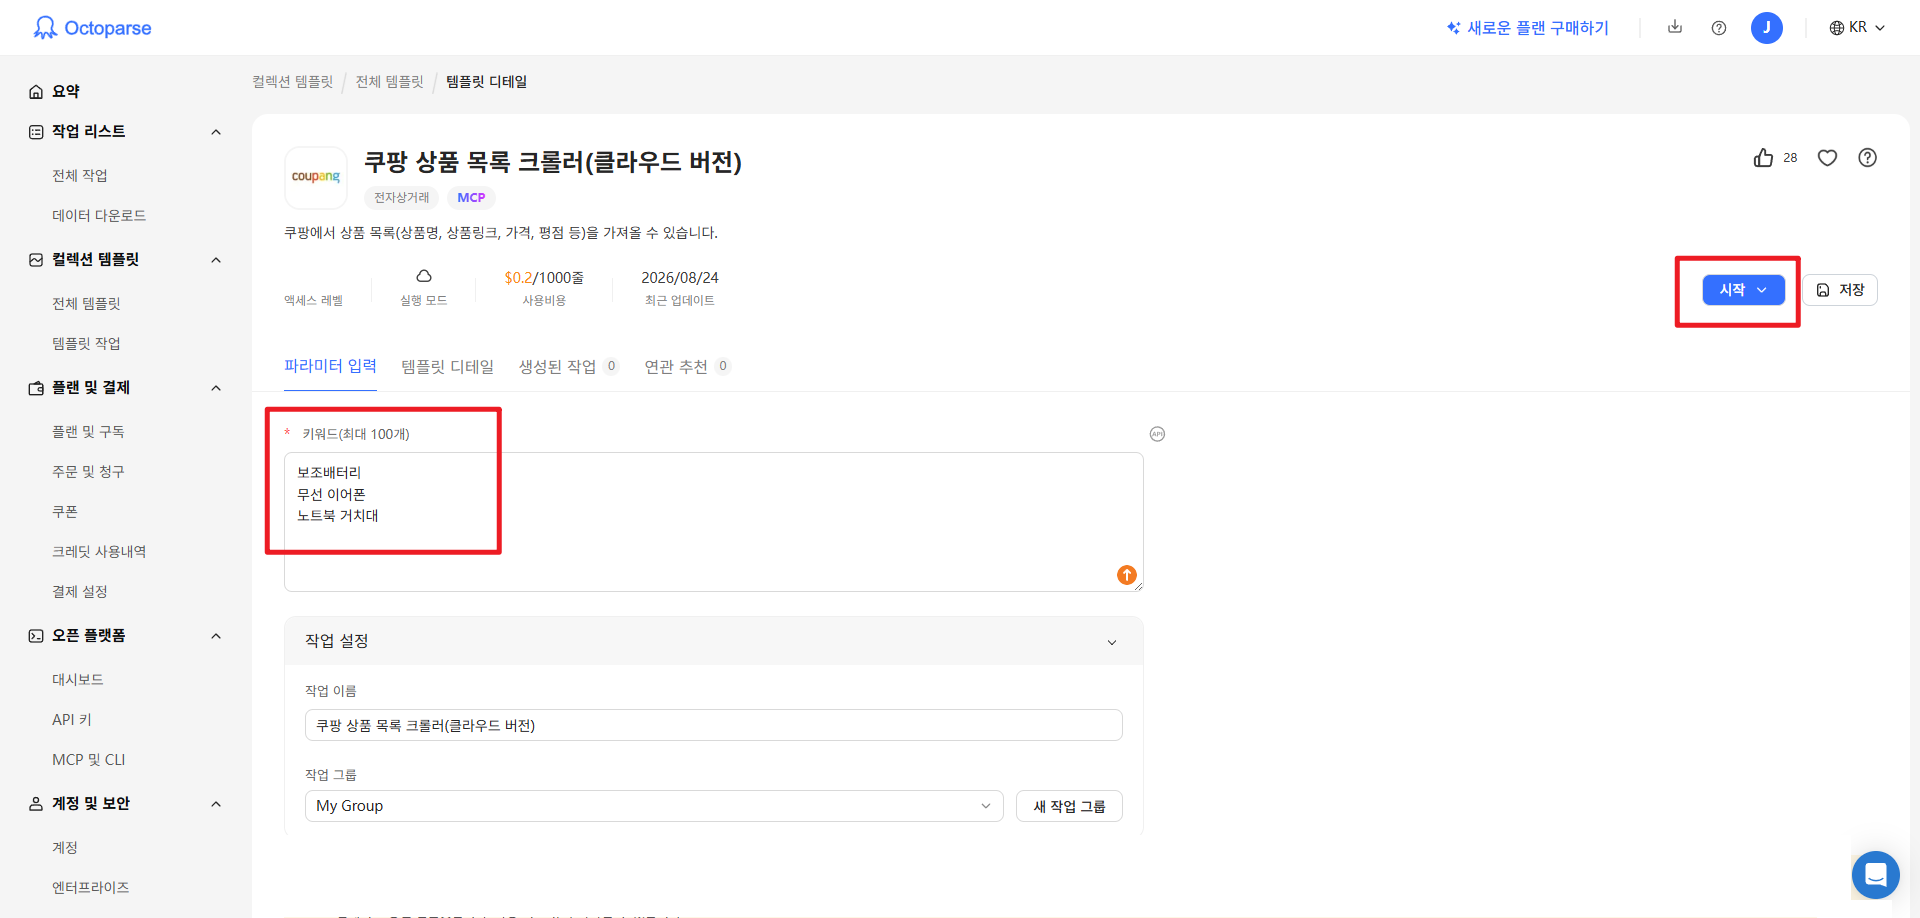Click the 새 작업 그룹 button
1920x918 pixels.
[1069, 806]
